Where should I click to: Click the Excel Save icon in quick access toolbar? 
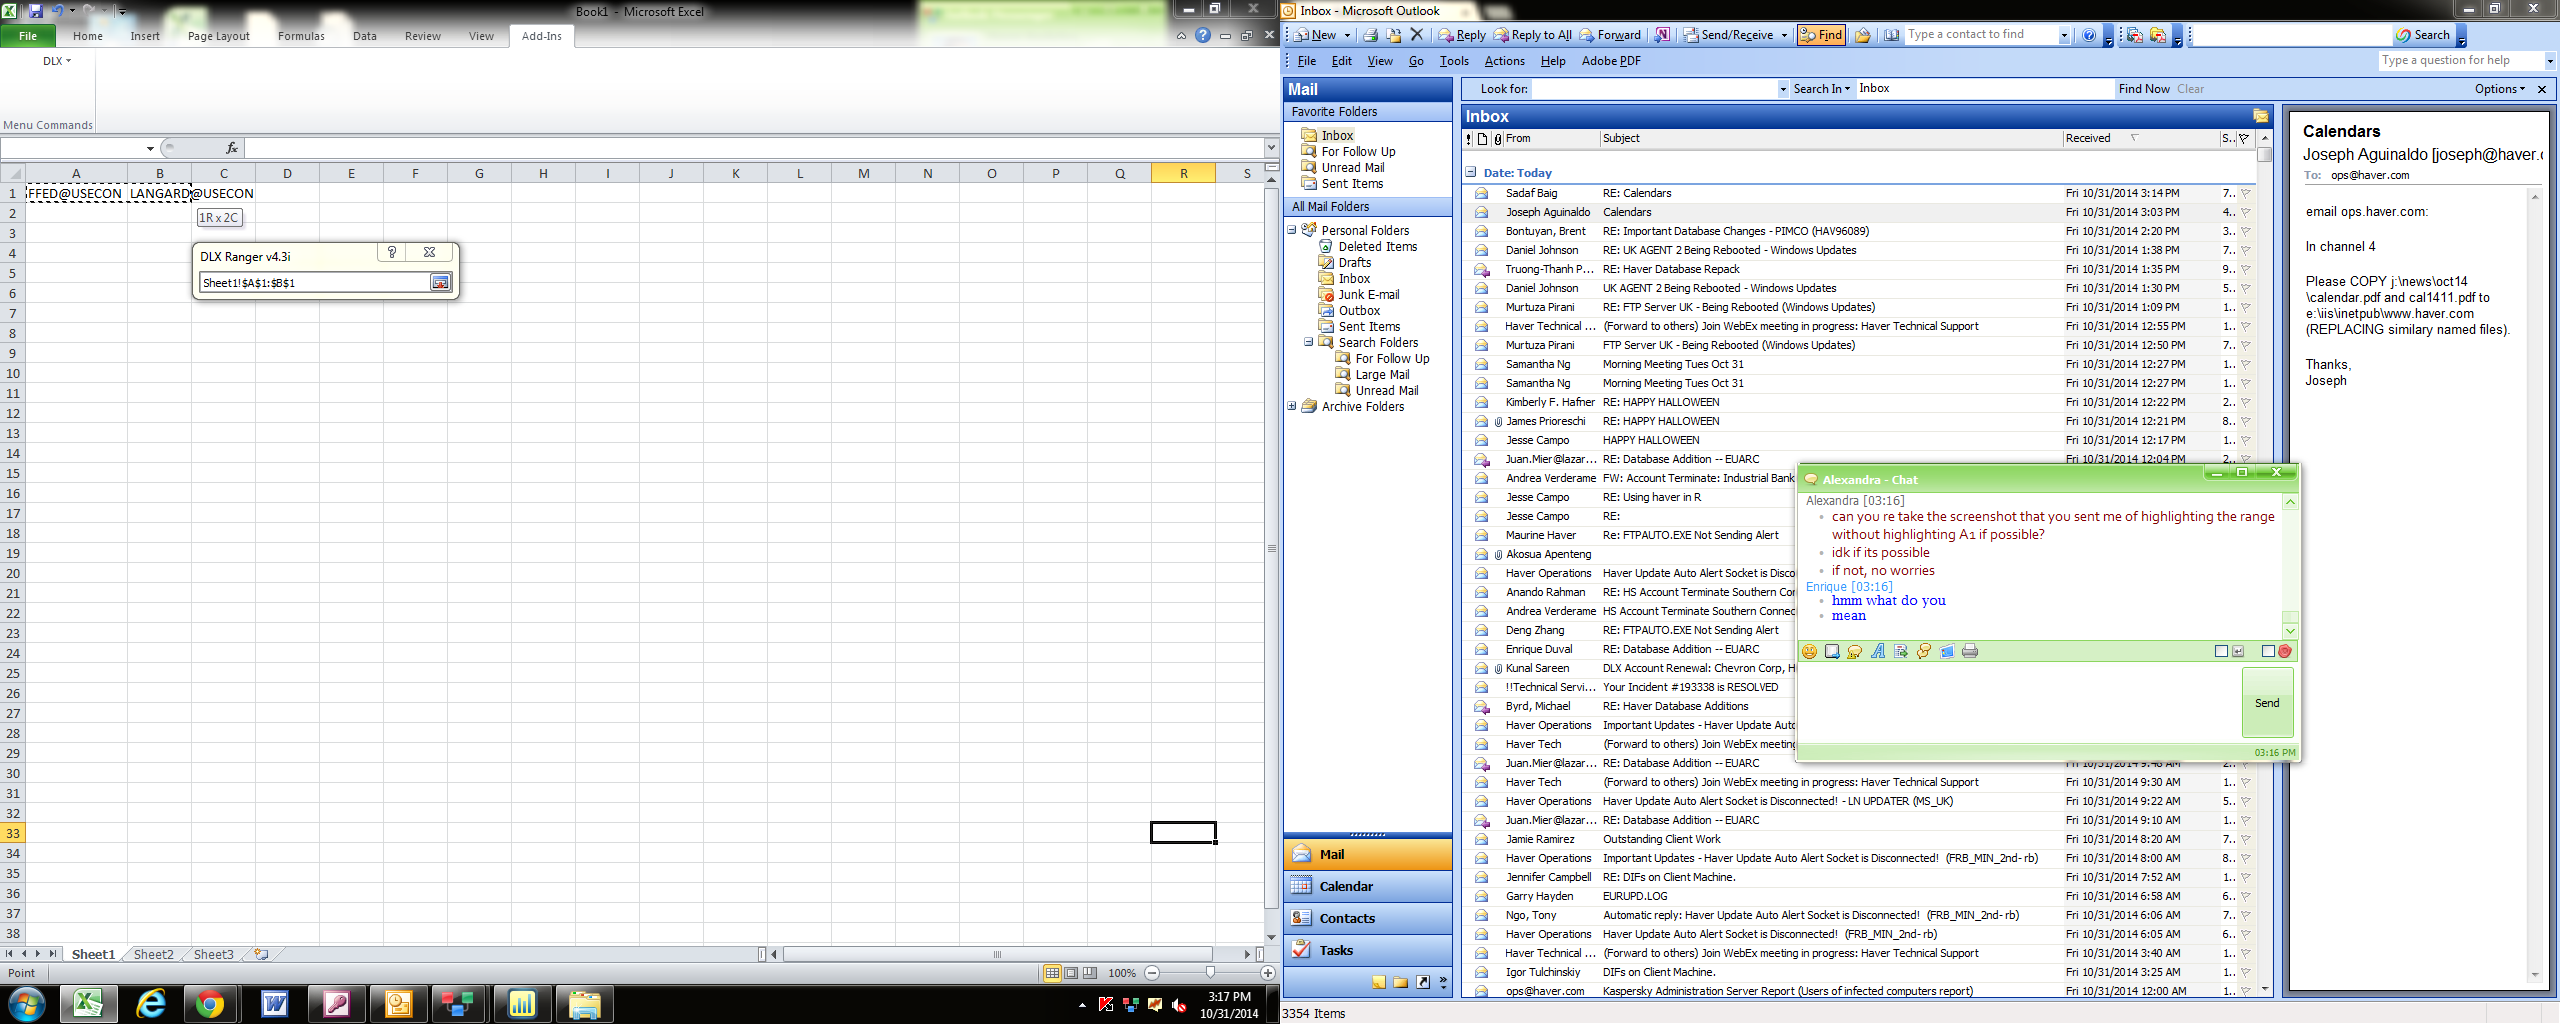point(36,11)
